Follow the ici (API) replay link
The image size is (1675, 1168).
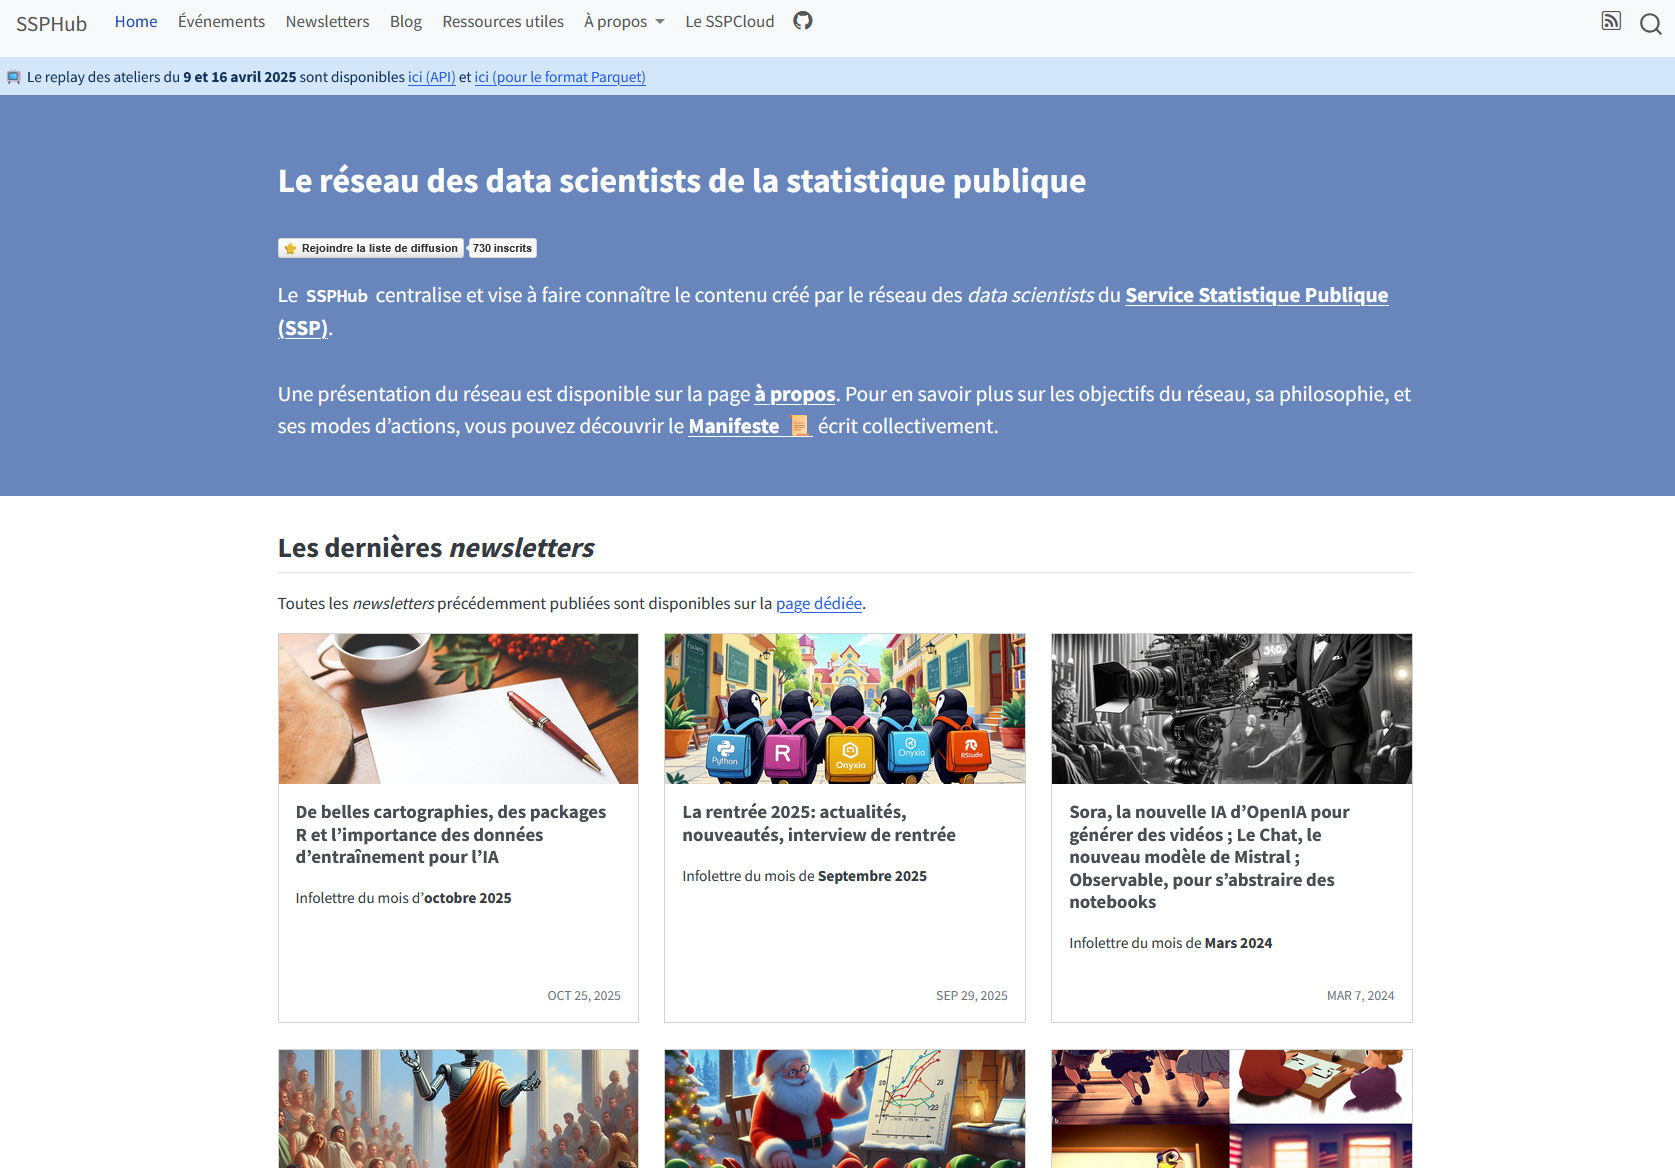[431, 77]
